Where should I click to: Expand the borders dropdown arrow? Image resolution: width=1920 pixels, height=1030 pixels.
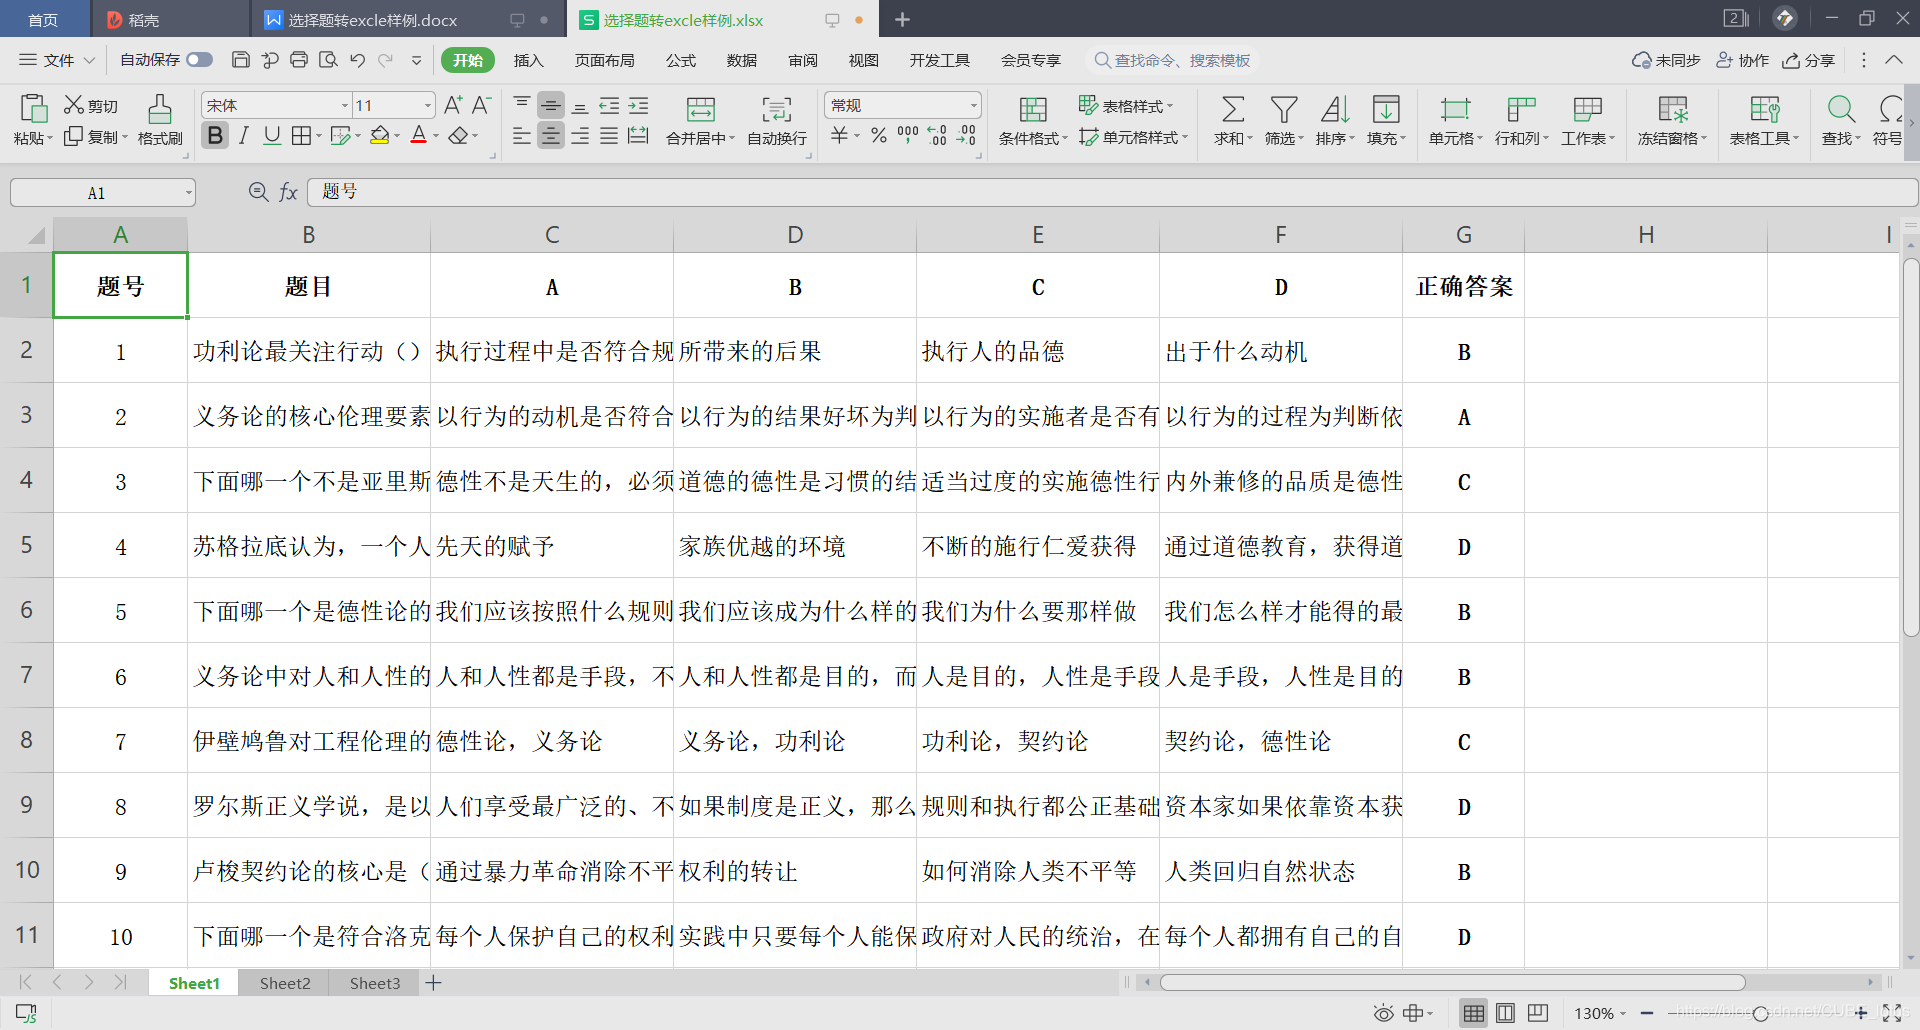pyautogui.click(x=318, y=136)
